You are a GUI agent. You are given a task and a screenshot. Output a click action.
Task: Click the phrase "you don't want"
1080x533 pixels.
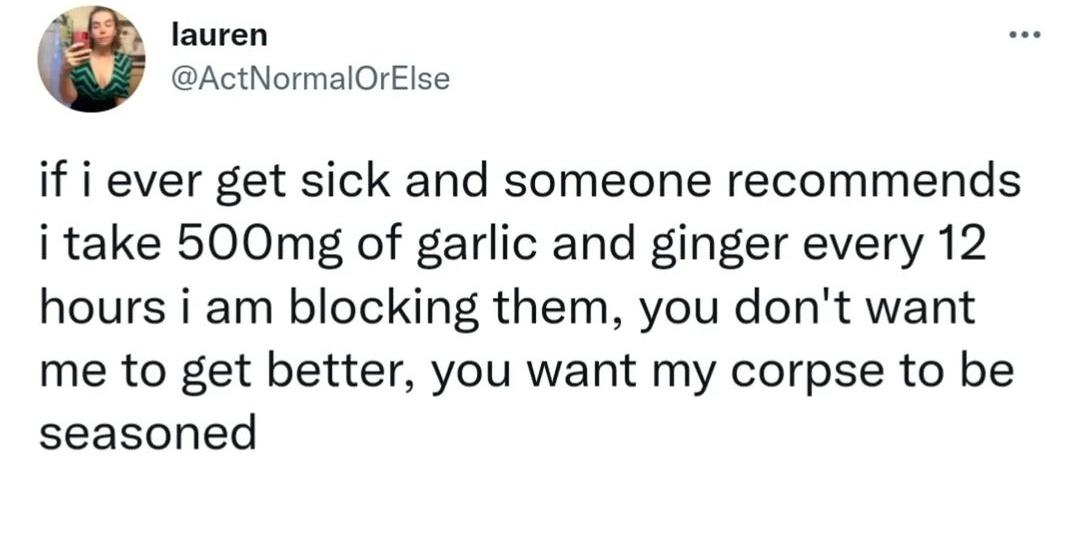[808, 311]
